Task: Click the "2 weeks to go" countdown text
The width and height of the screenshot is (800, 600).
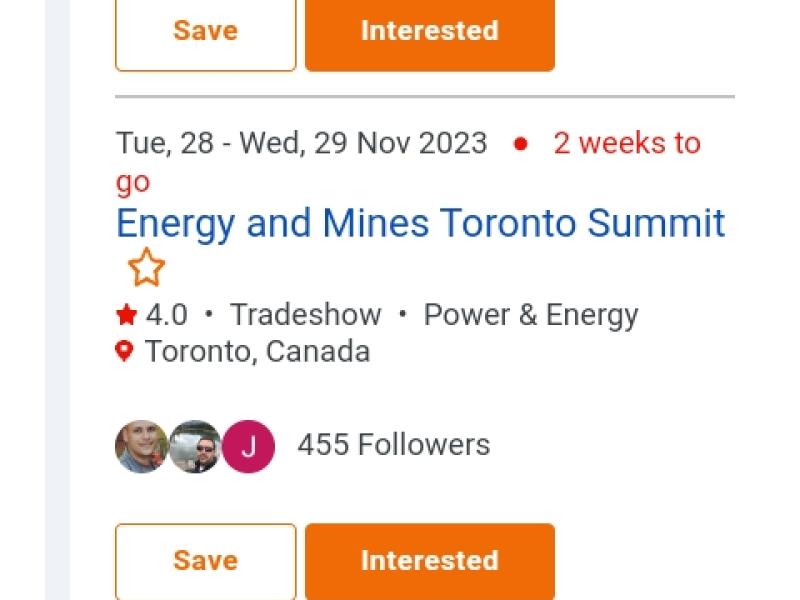Action: point(626,143)
